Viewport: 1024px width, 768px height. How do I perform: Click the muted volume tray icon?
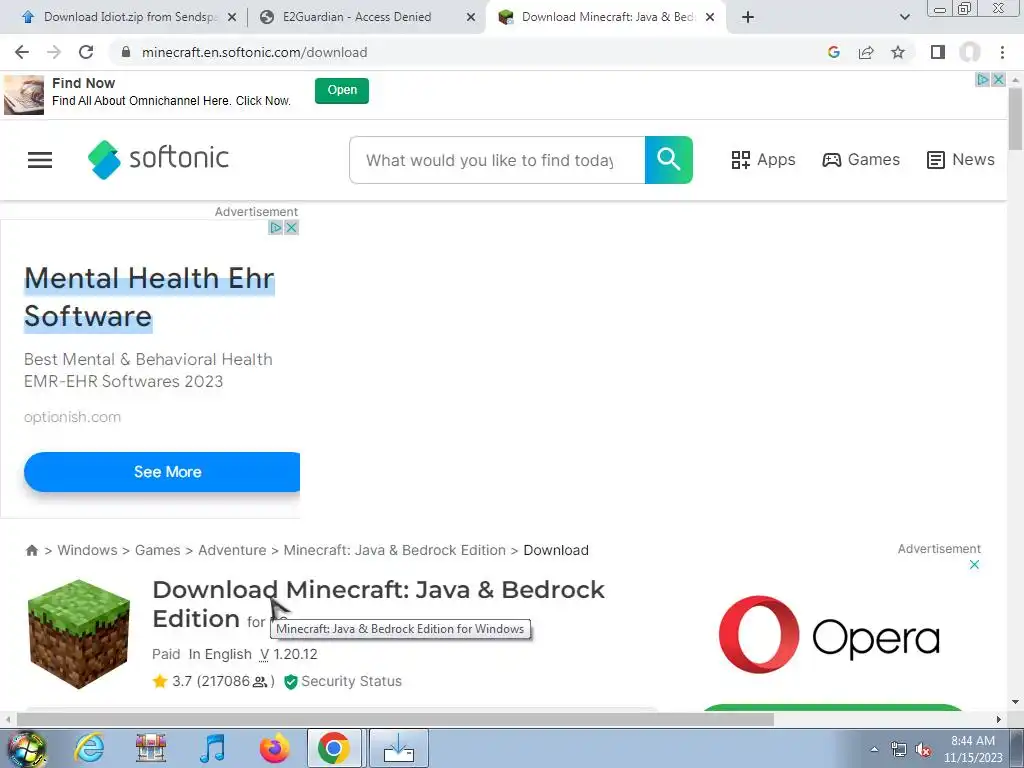click(923, 750)
